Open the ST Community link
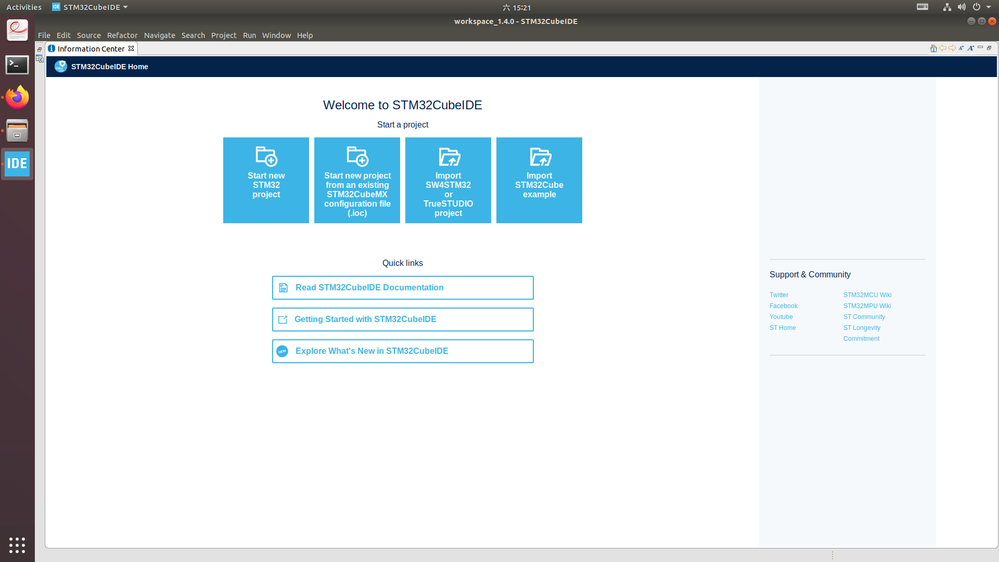The width and height of the screenshot is (999, 562). [864, 317]
